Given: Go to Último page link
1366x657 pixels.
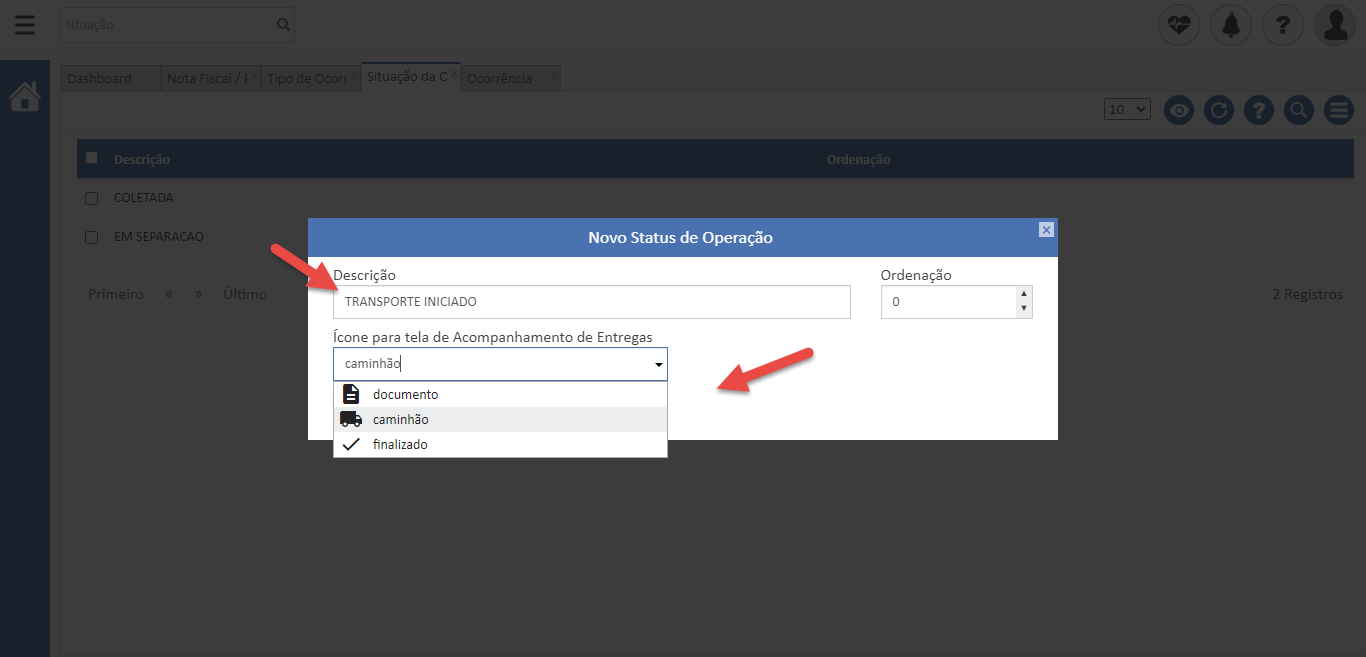Looking at the screenshot, I should (245, 294).
